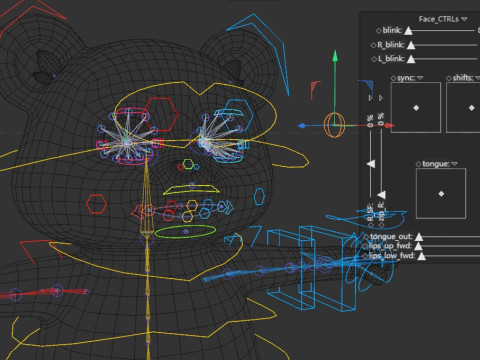Select the small red nostril circle controller

(181, 167)
